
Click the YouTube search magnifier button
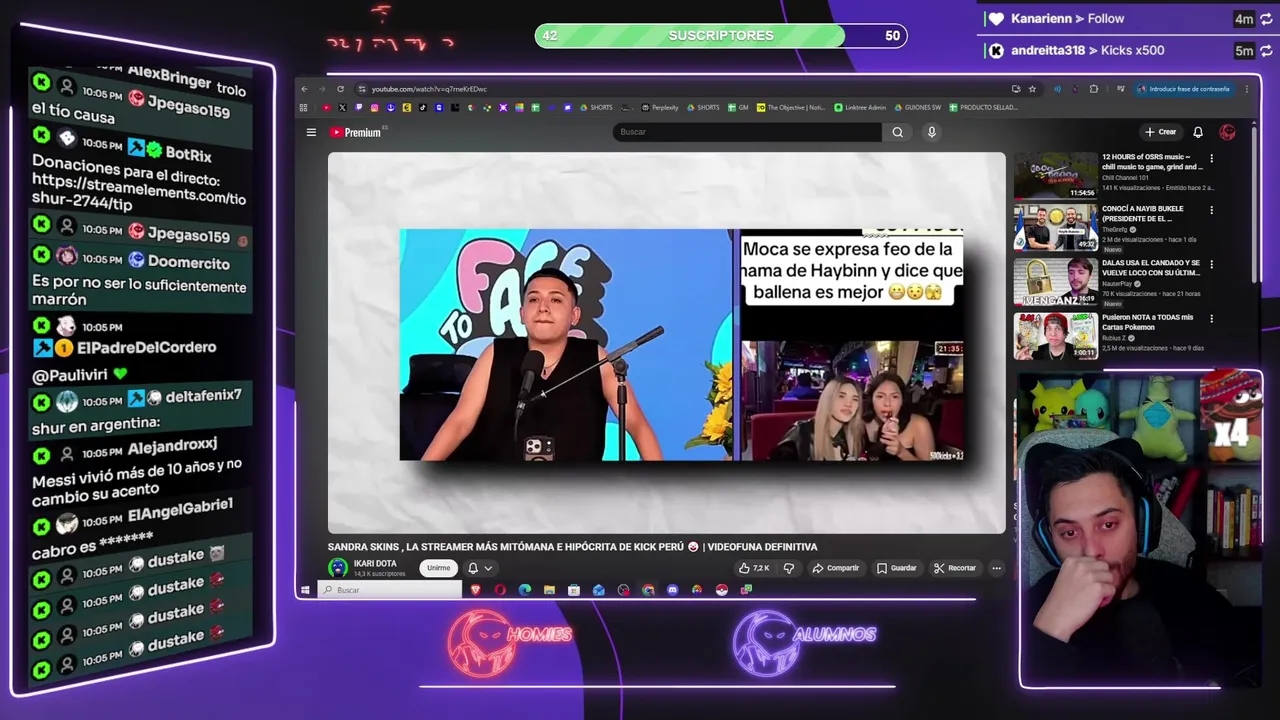click(897, 132)
